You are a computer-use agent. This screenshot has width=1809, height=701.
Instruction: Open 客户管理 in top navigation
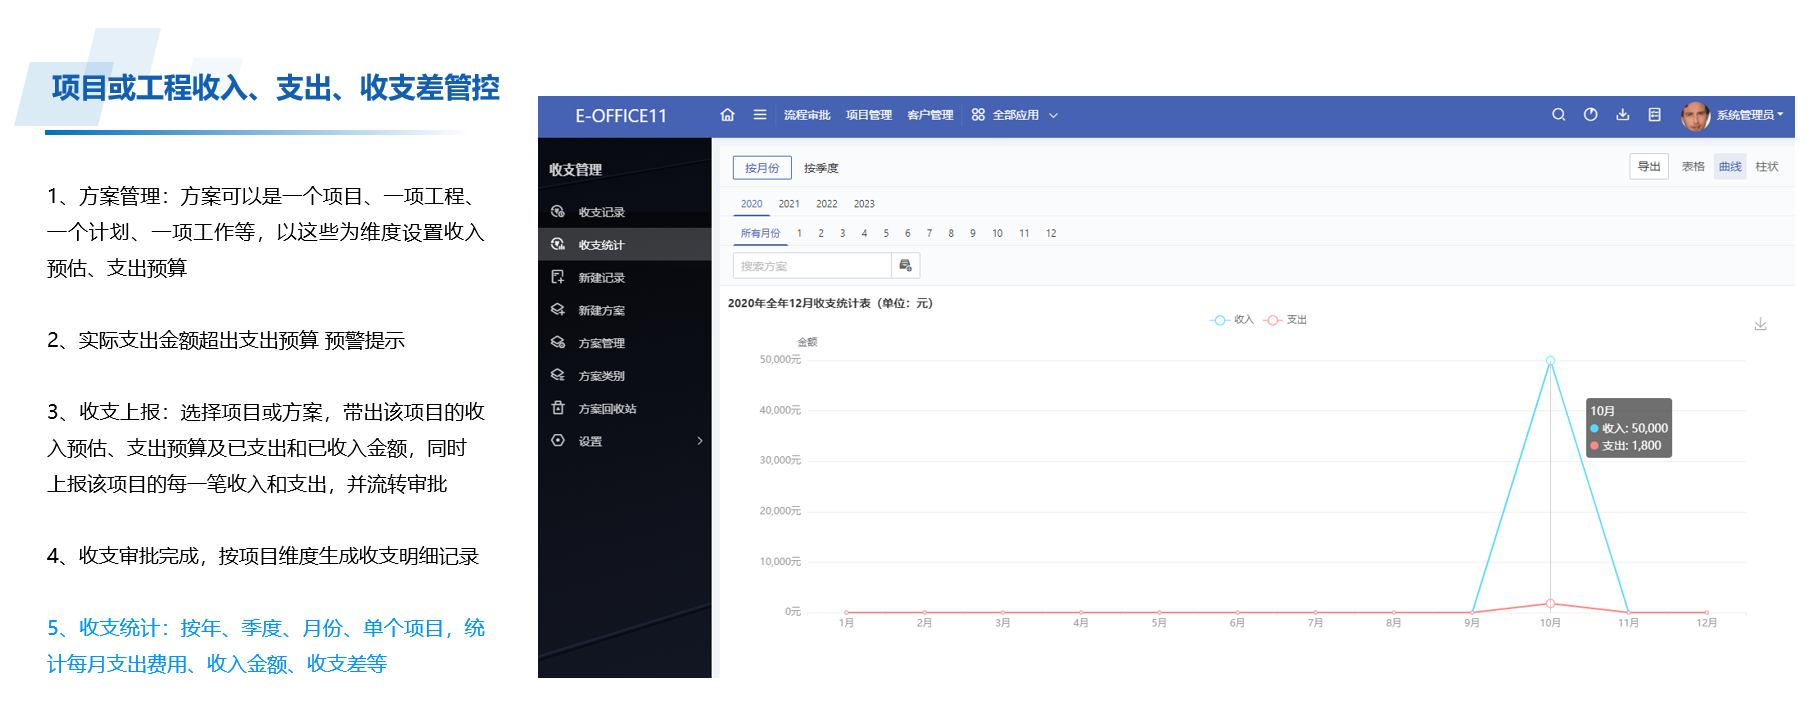tap(930, 115)
